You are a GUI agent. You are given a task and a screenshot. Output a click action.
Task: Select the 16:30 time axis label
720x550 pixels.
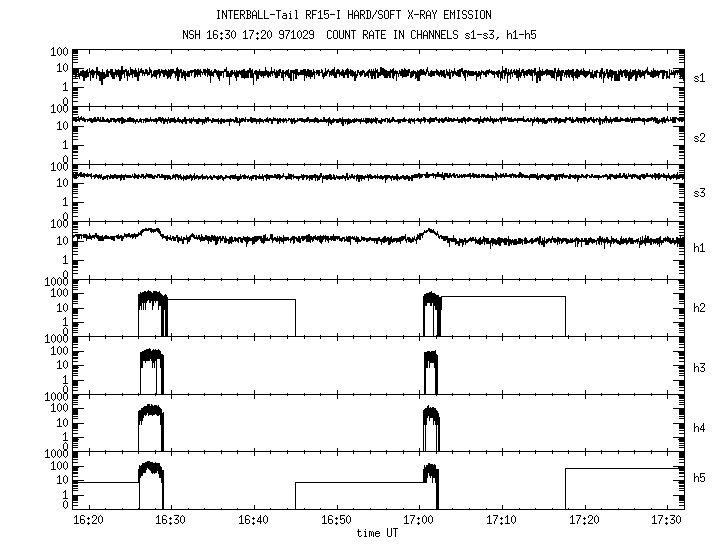tap(170, 521)
